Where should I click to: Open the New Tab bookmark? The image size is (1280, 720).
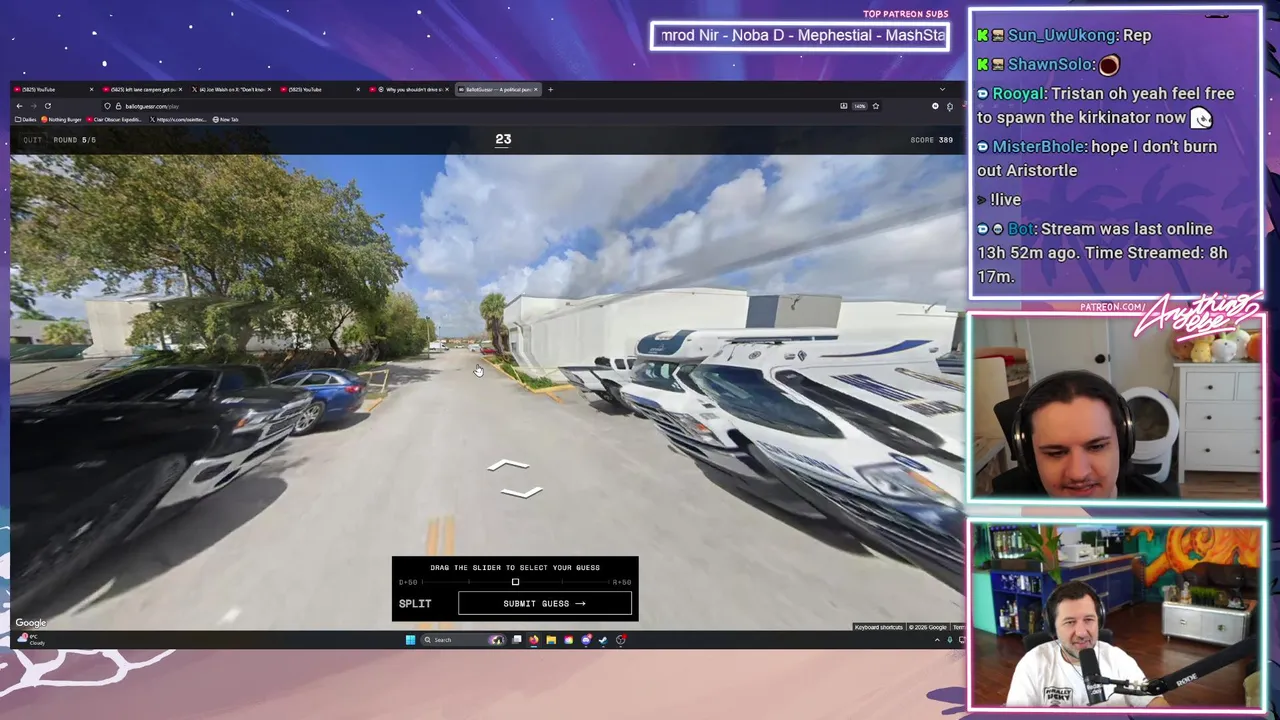225,120
